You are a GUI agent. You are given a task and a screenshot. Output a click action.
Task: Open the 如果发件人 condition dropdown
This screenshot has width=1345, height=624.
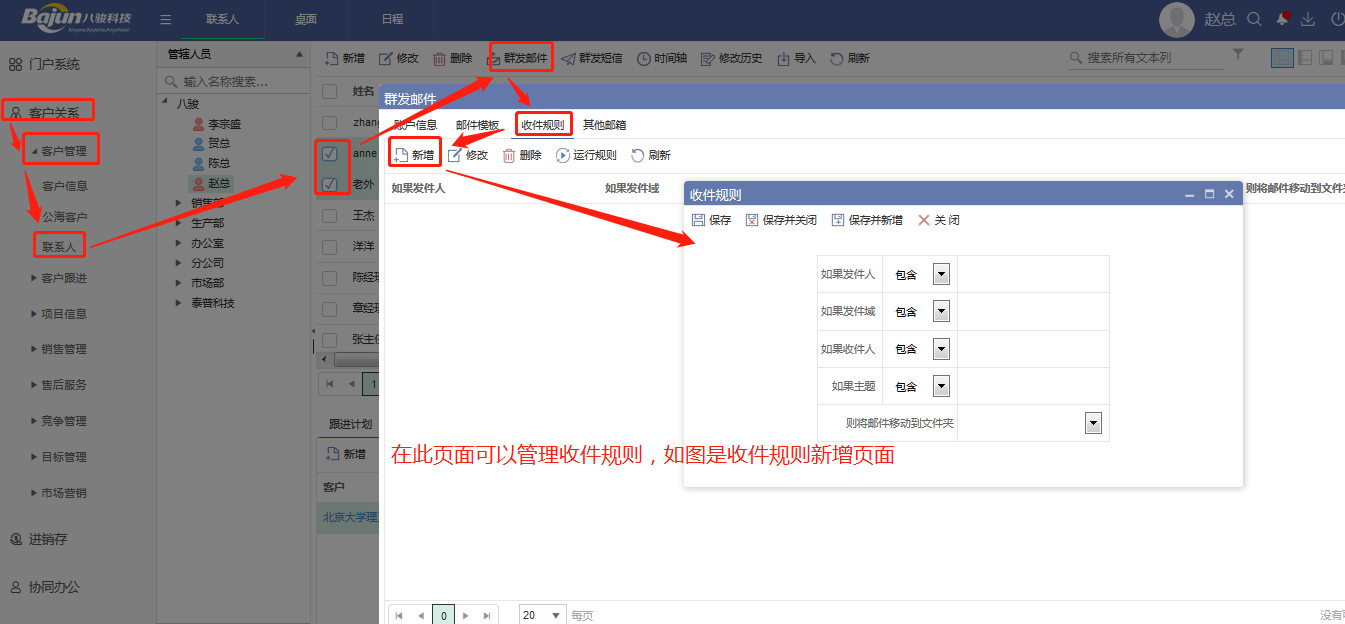point(941,274)
